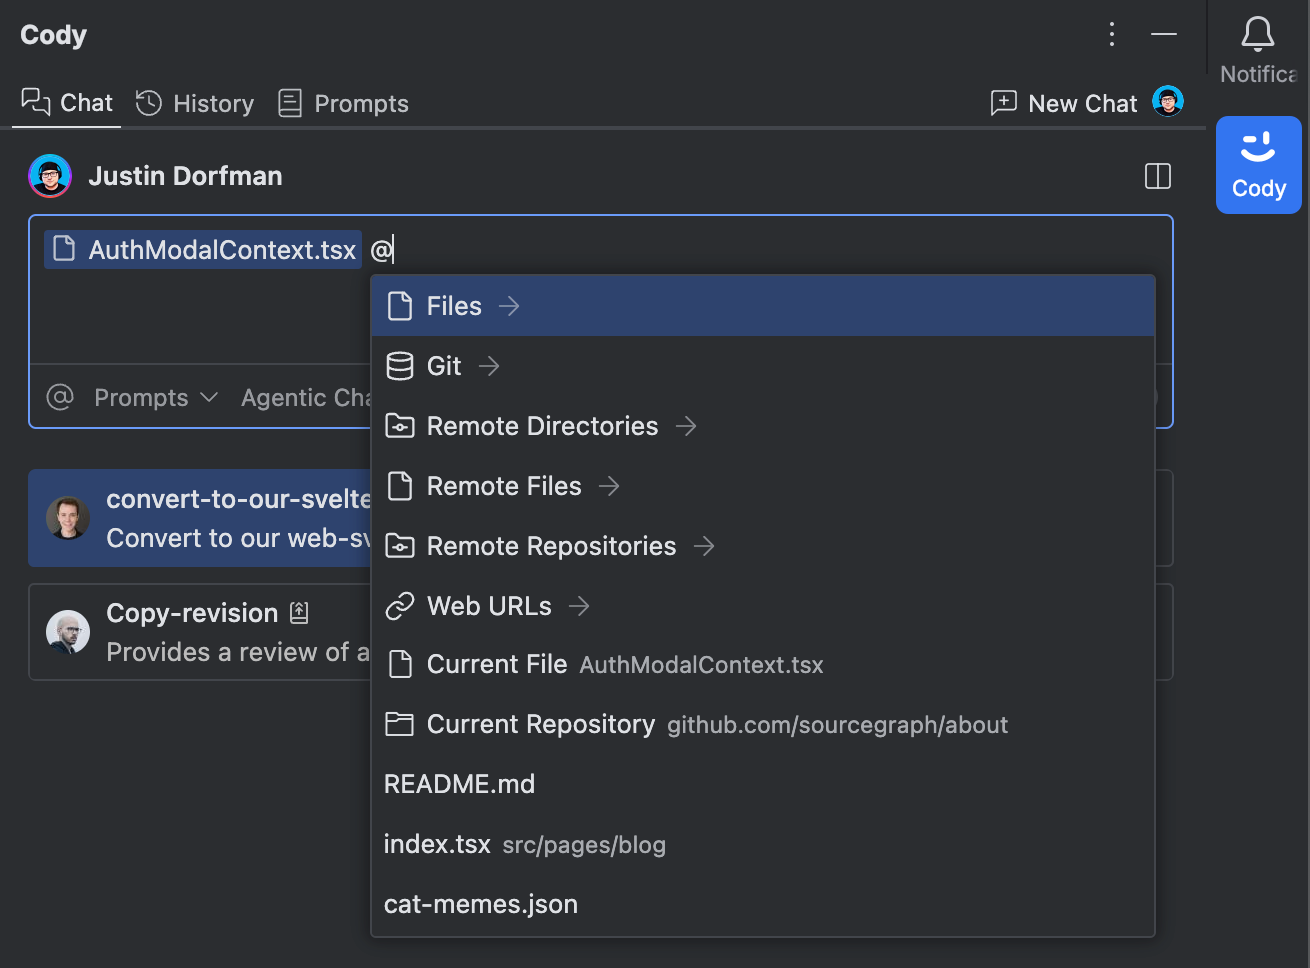Select the Cody sidebar tool button

(1258, 165)
